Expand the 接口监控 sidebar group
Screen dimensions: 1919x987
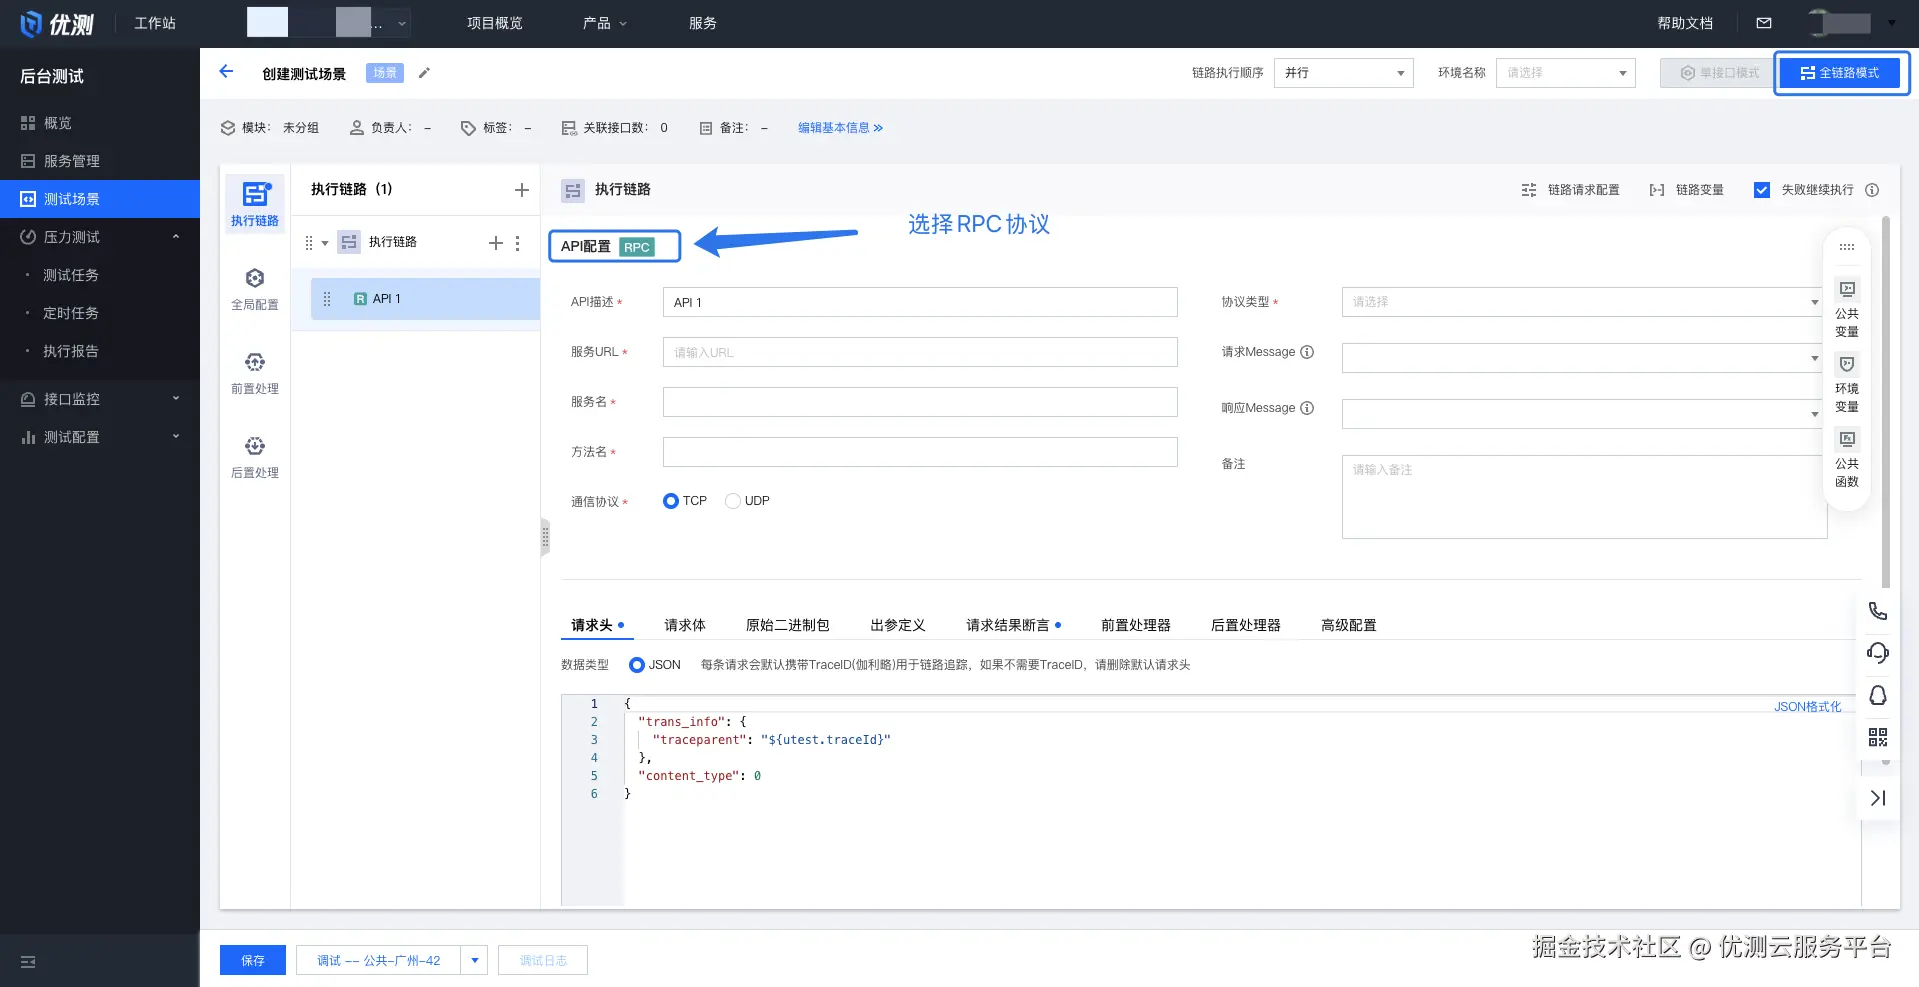(176, 399)
